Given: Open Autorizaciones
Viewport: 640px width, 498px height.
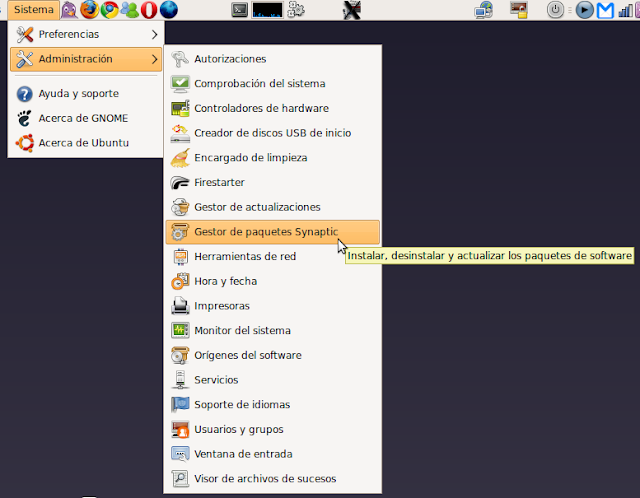Looking at the screenshot, I should coord(273,59).
